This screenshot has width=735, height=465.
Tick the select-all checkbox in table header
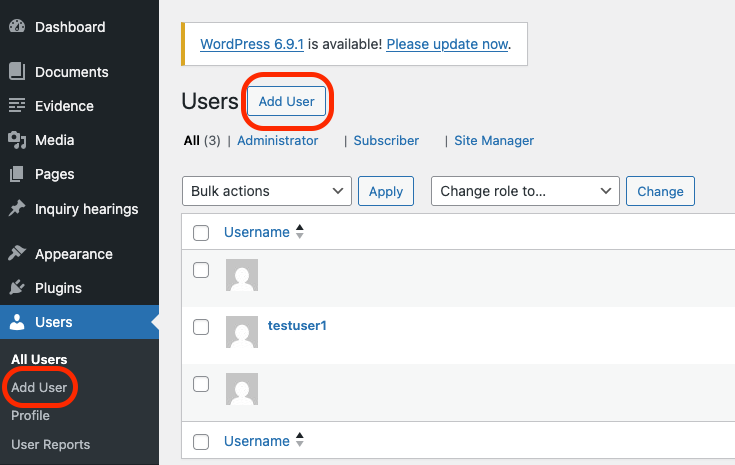coord(201,233)
